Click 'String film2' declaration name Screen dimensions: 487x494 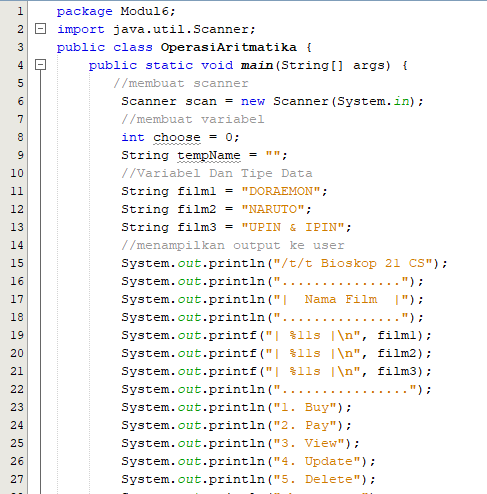point(197,209)
